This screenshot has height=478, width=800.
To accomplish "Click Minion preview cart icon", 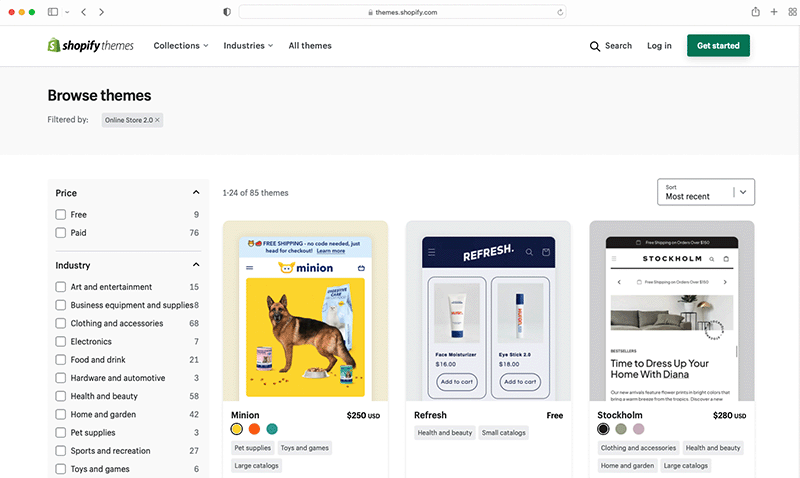I will 361,268.
